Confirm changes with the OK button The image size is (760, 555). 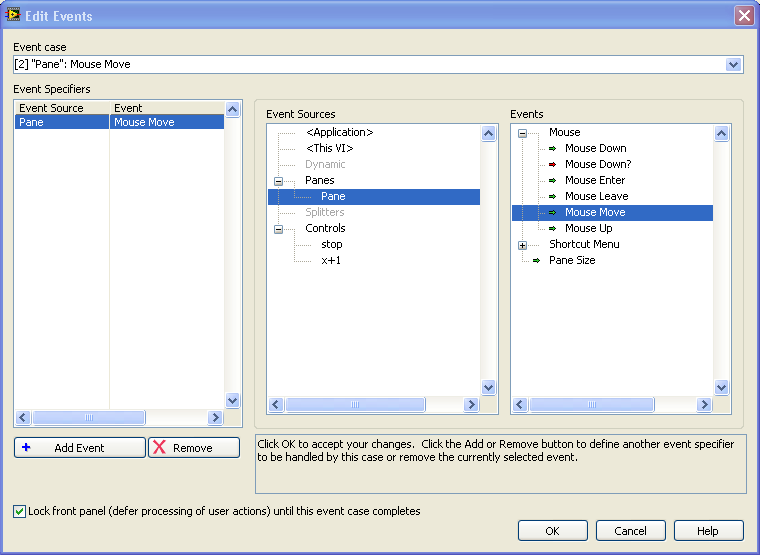(x=553, y=531)
